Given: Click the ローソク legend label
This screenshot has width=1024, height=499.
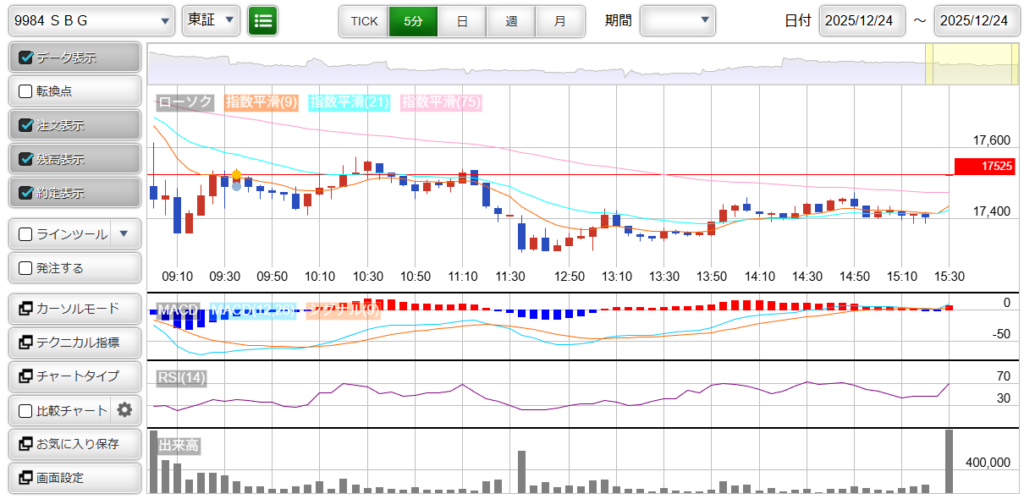Looking at the screenshot, I should (185, 102).
